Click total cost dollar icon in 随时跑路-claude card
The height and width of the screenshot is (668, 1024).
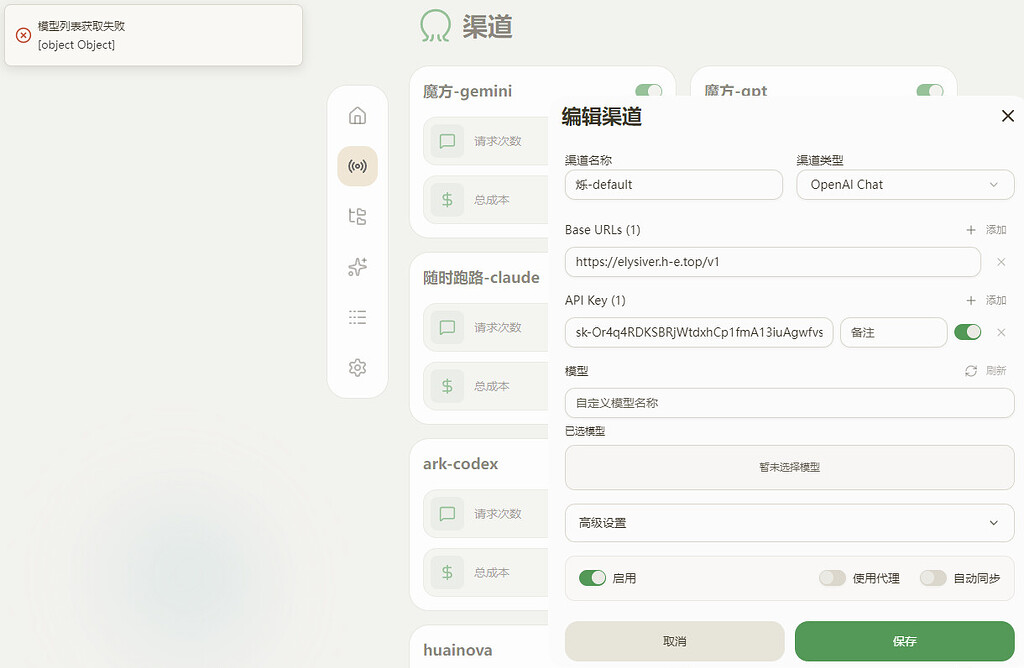(447, 386)
